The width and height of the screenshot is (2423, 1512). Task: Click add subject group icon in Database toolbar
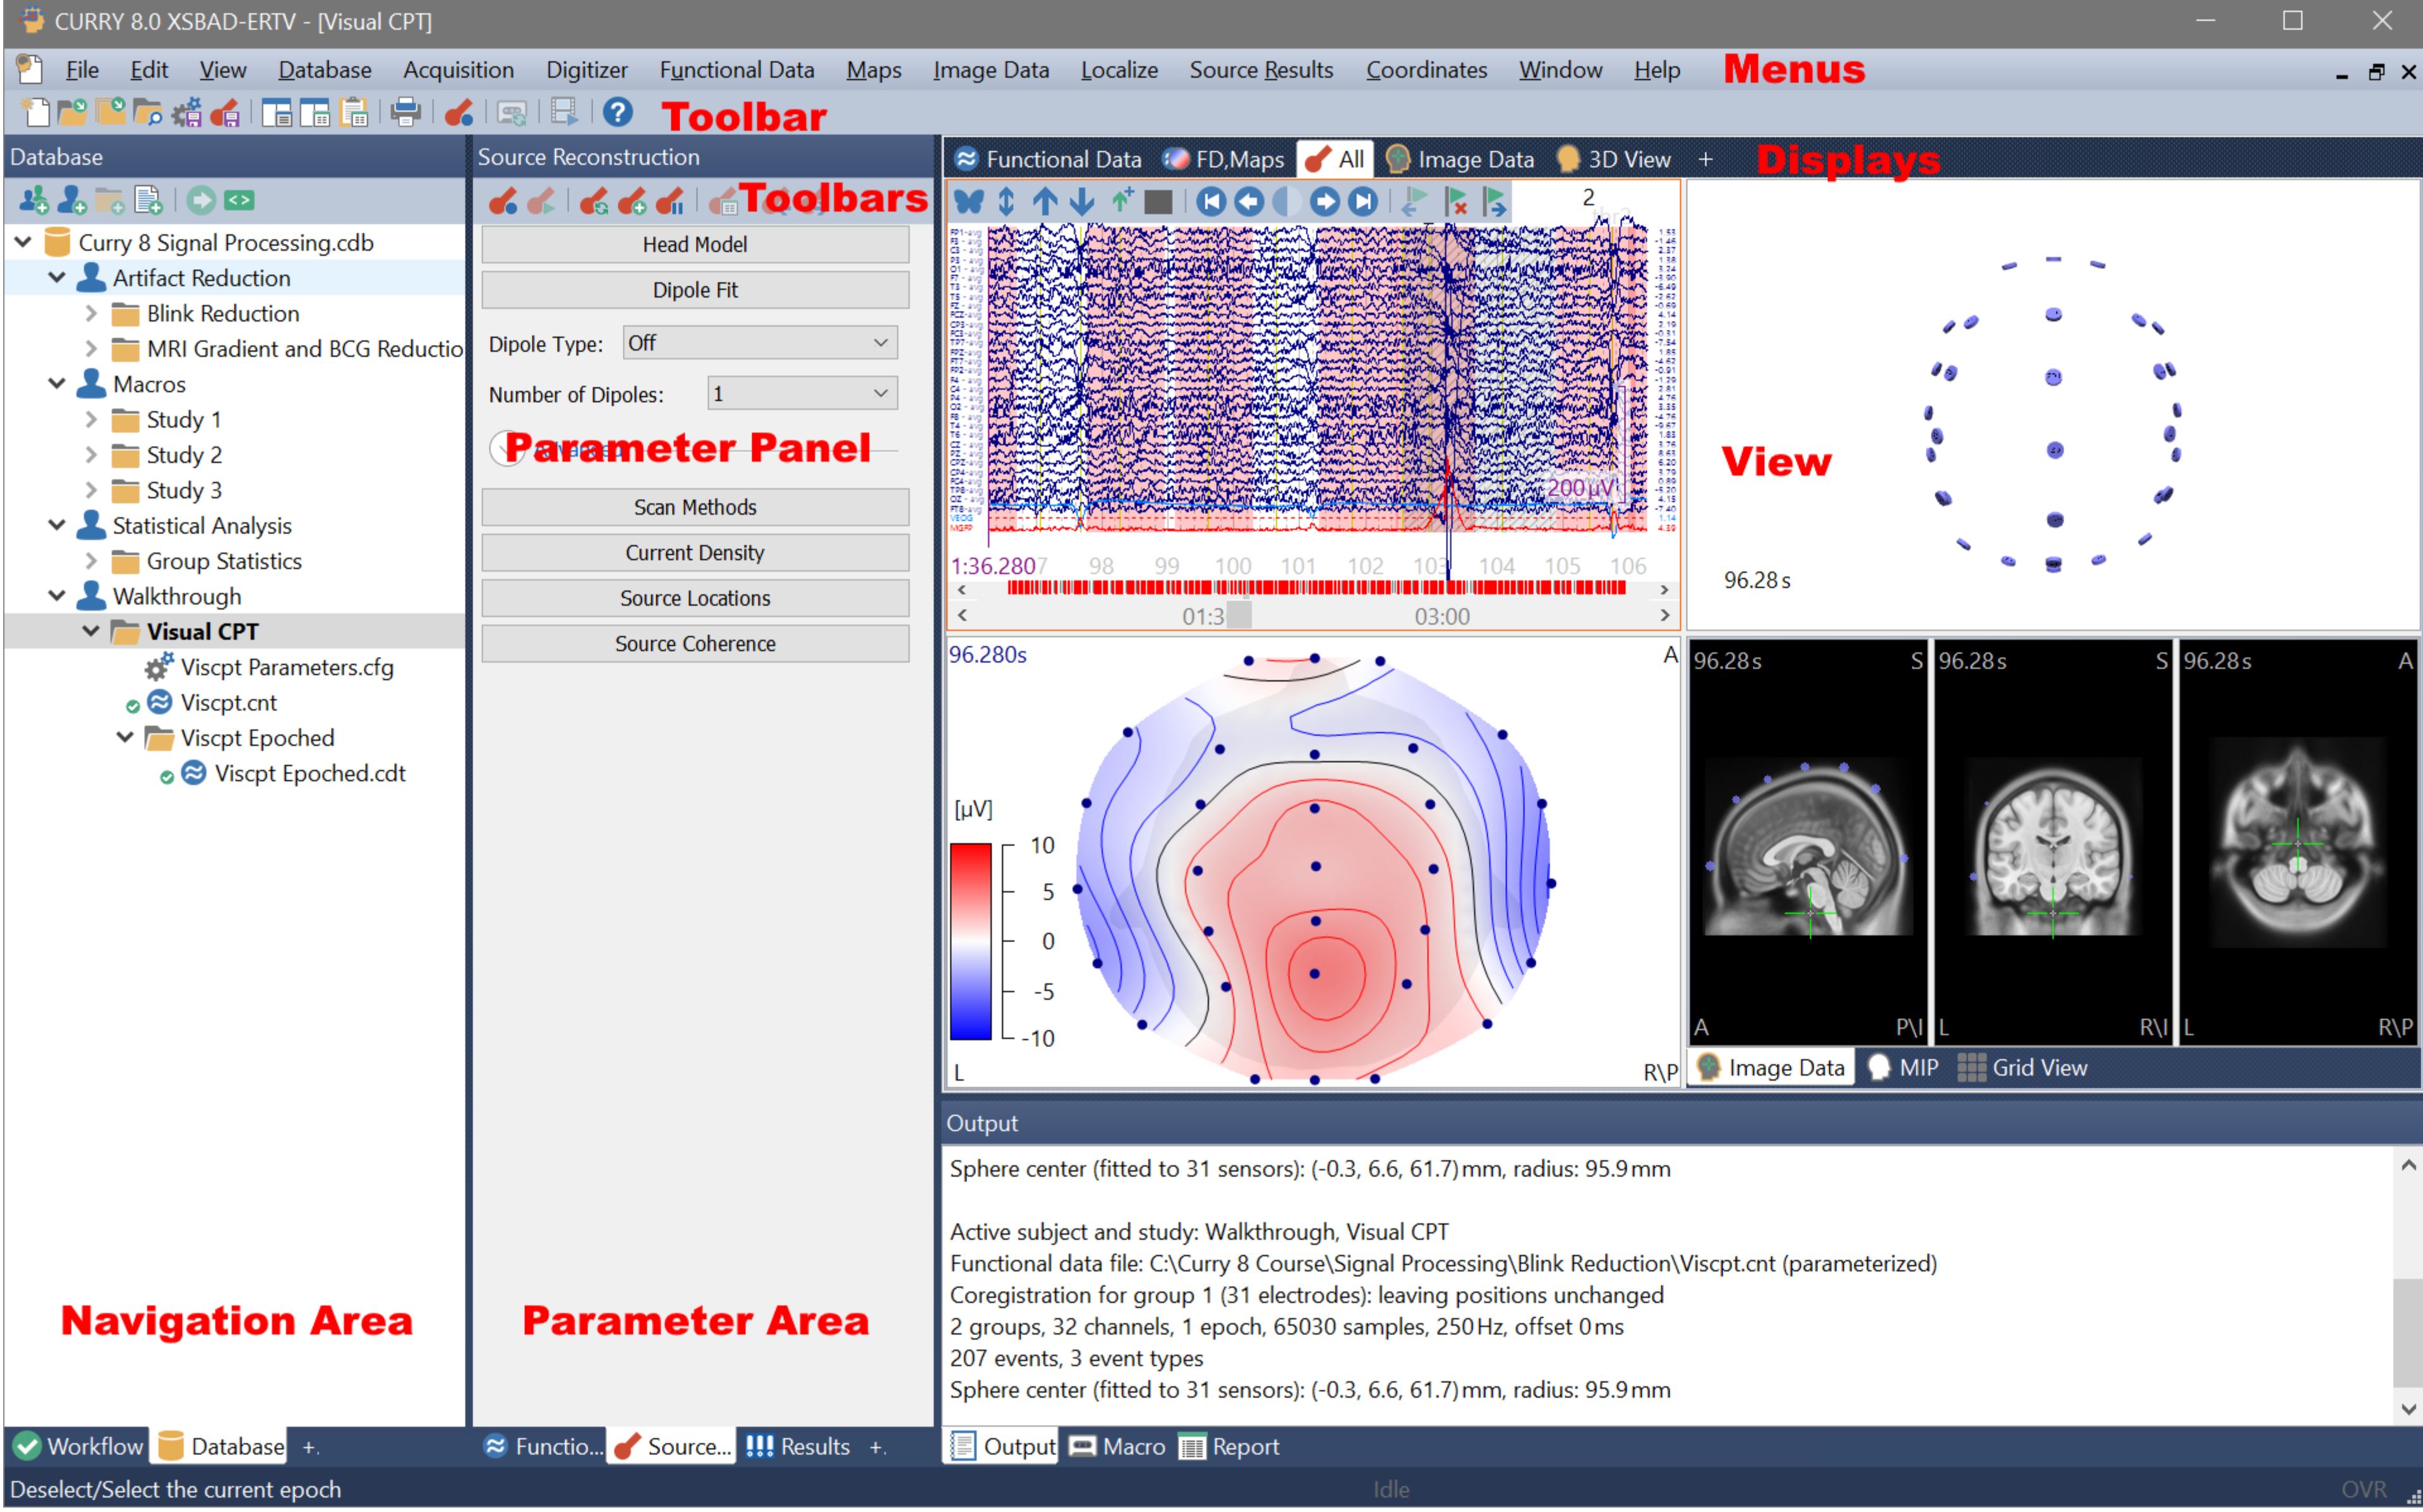tap(33, 200)
